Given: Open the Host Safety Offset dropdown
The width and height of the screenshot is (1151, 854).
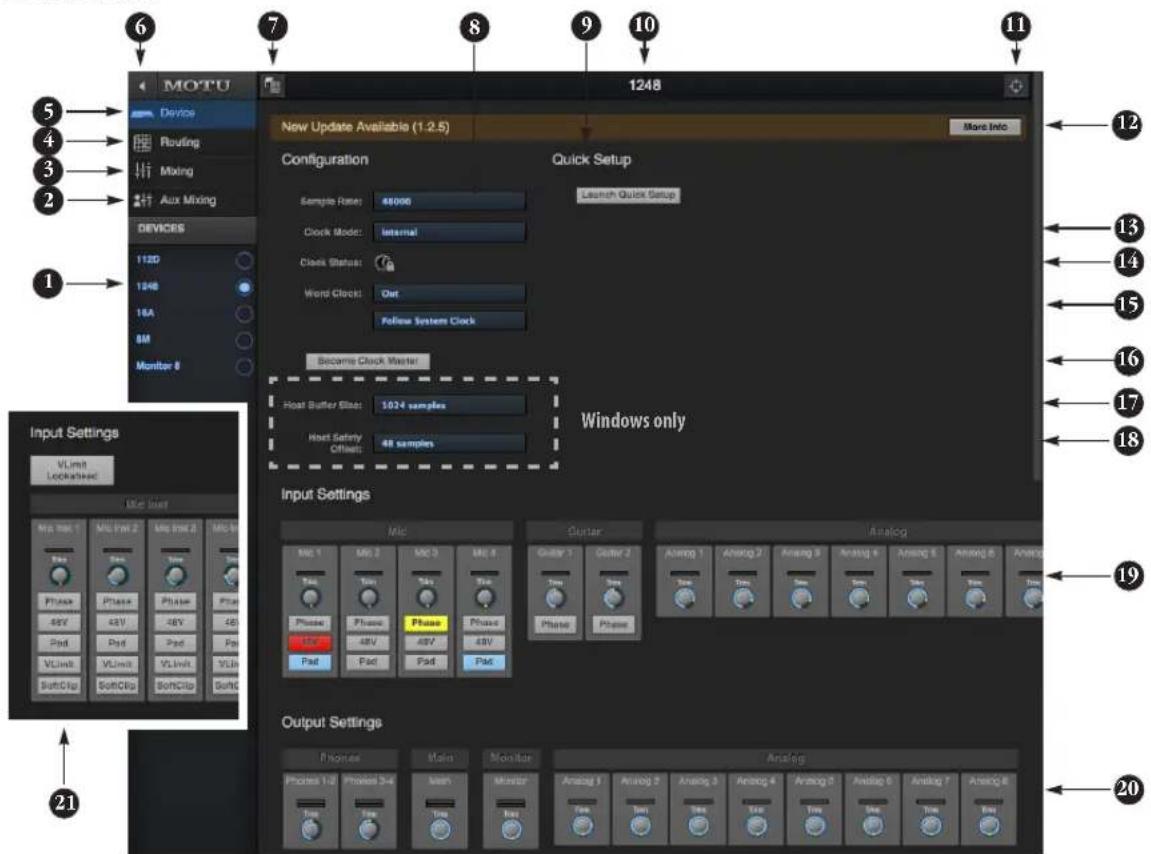Looking at the screenshot, I should pos(449,444).
